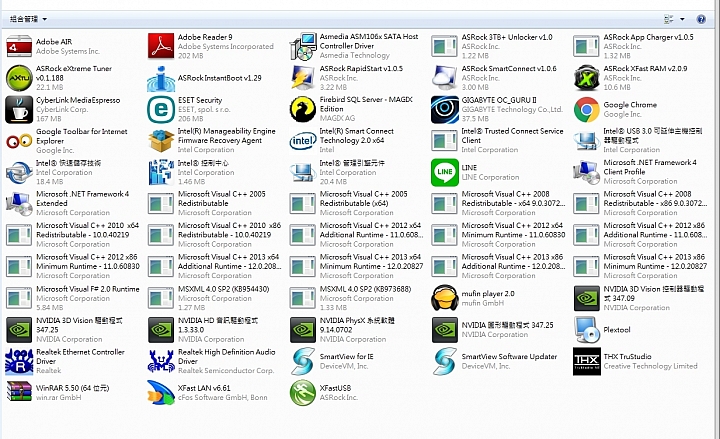The height and width of the screenshot is (439, 720).
Task: Select the SmartView for IE icon
Action: click(303, 361)
